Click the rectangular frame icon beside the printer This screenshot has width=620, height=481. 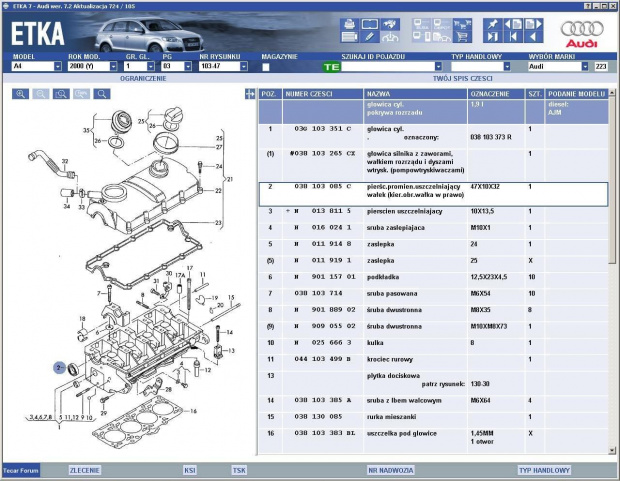coord(370,24)
